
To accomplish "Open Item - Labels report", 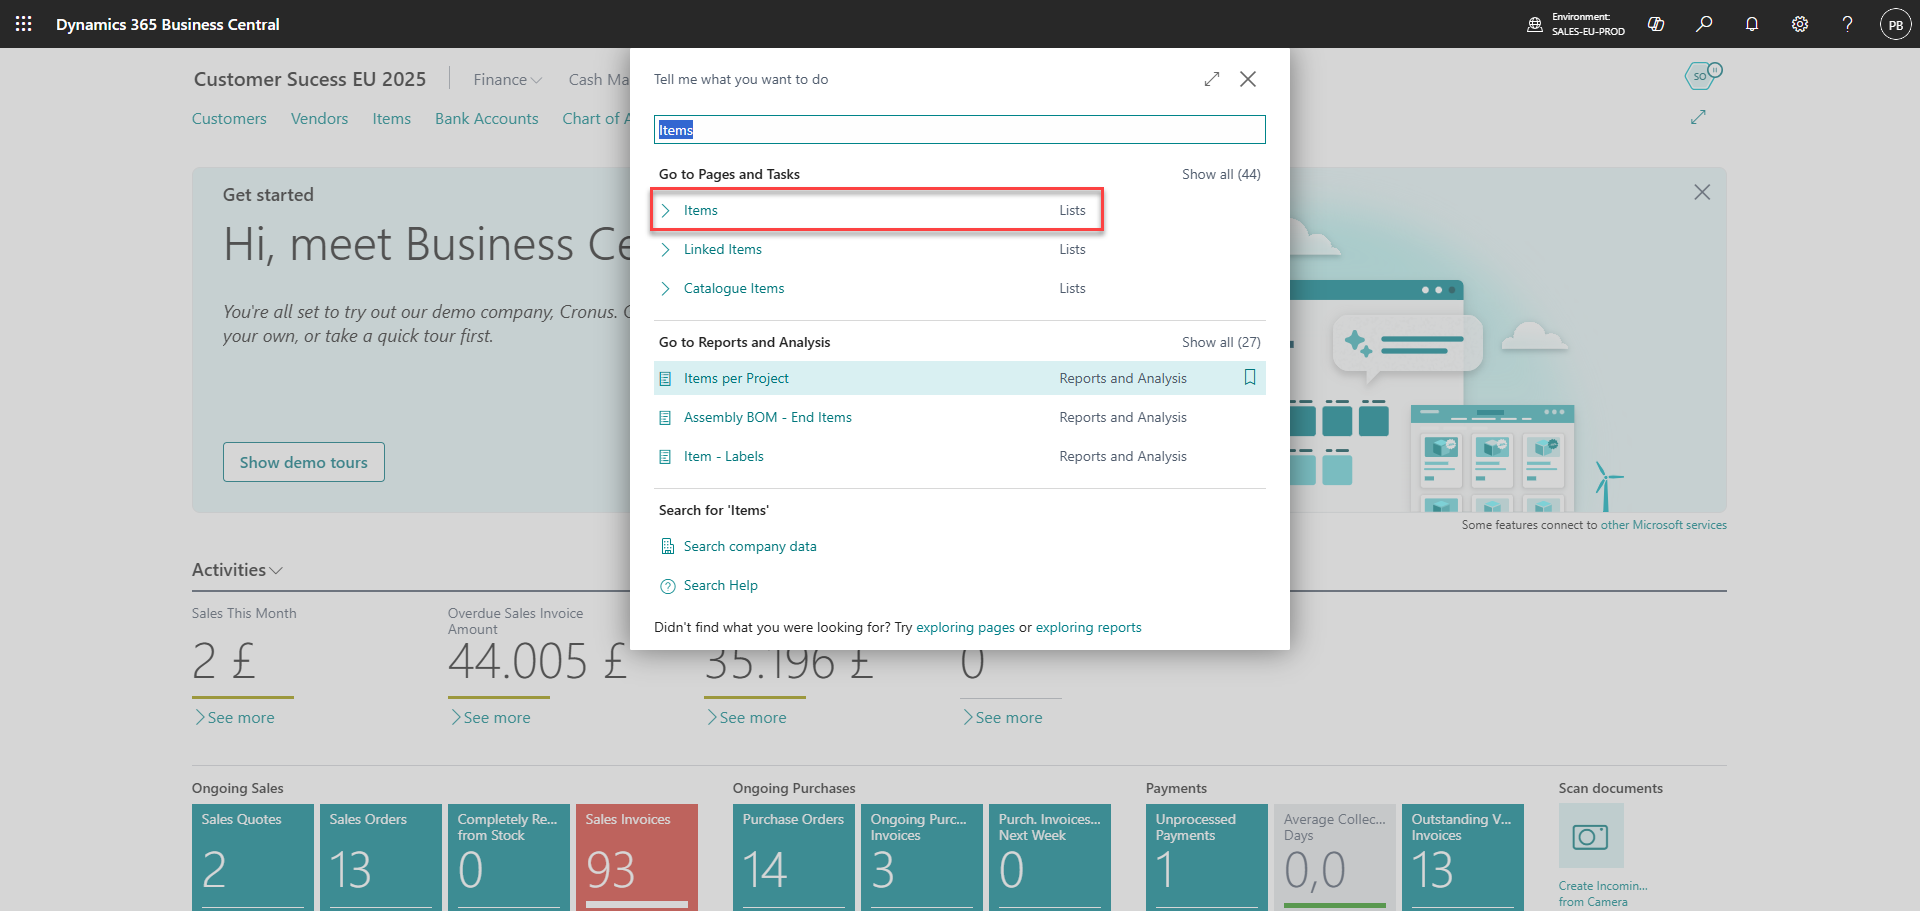I will [724, 456].
